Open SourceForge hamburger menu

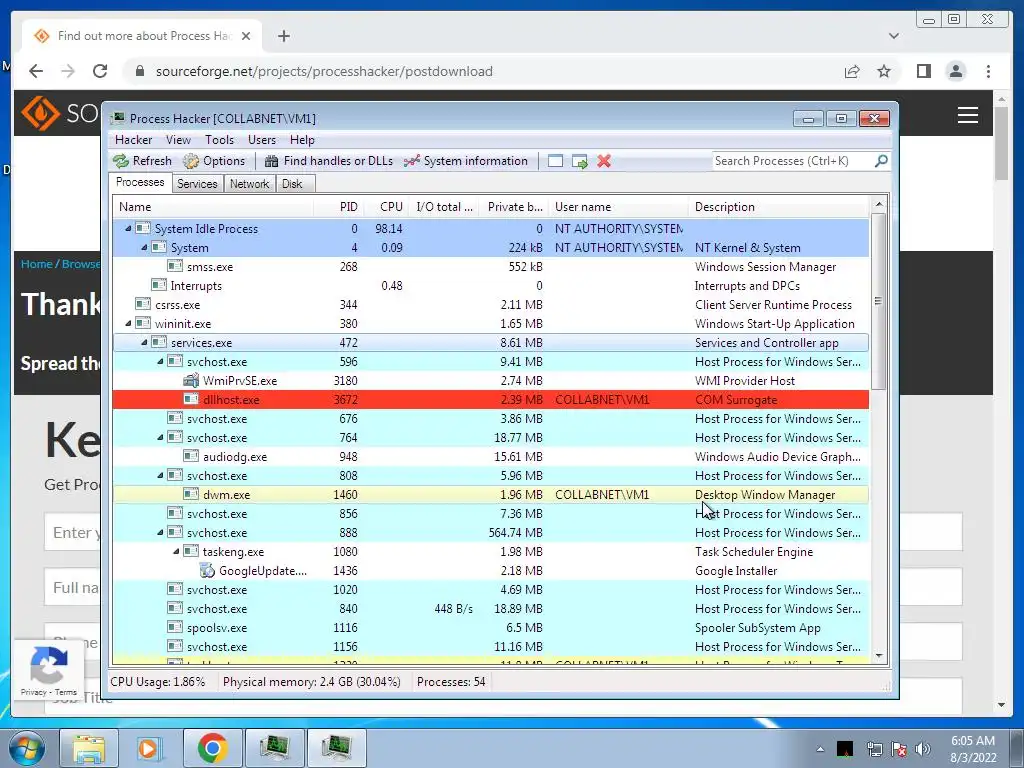967,115
